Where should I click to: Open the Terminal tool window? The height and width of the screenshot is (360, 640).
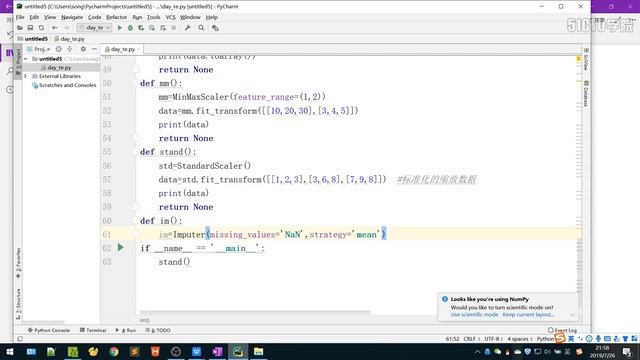(93, 330)
